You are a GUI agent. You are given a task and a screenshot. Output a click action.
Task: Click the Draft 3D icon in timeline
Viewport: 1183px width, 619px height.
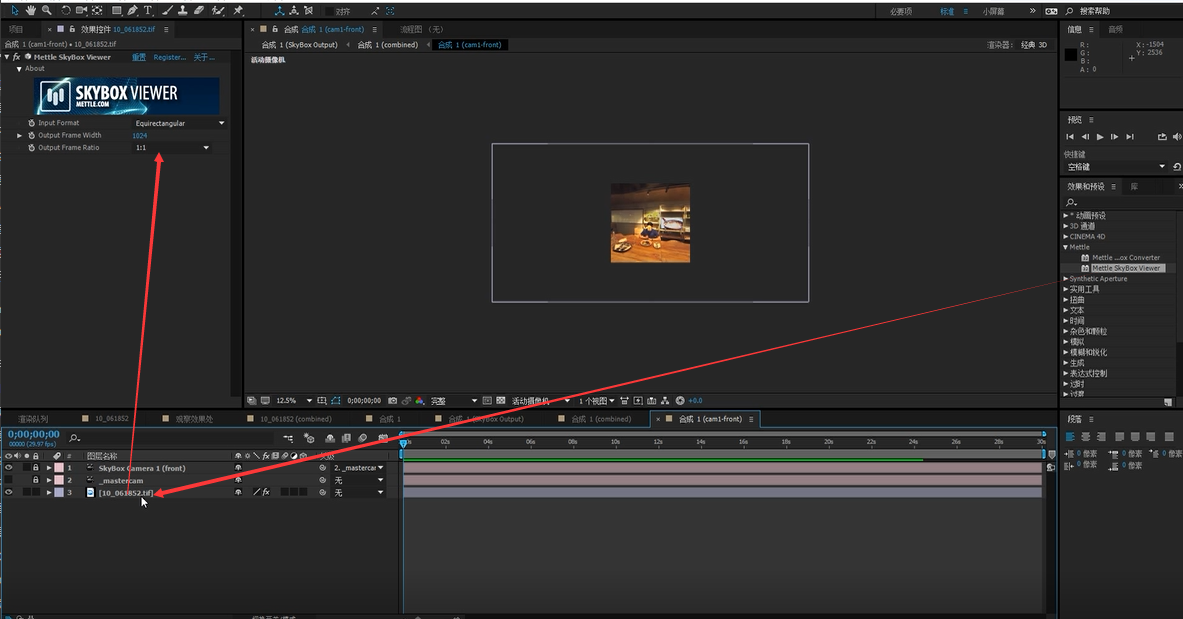point(309,438)
